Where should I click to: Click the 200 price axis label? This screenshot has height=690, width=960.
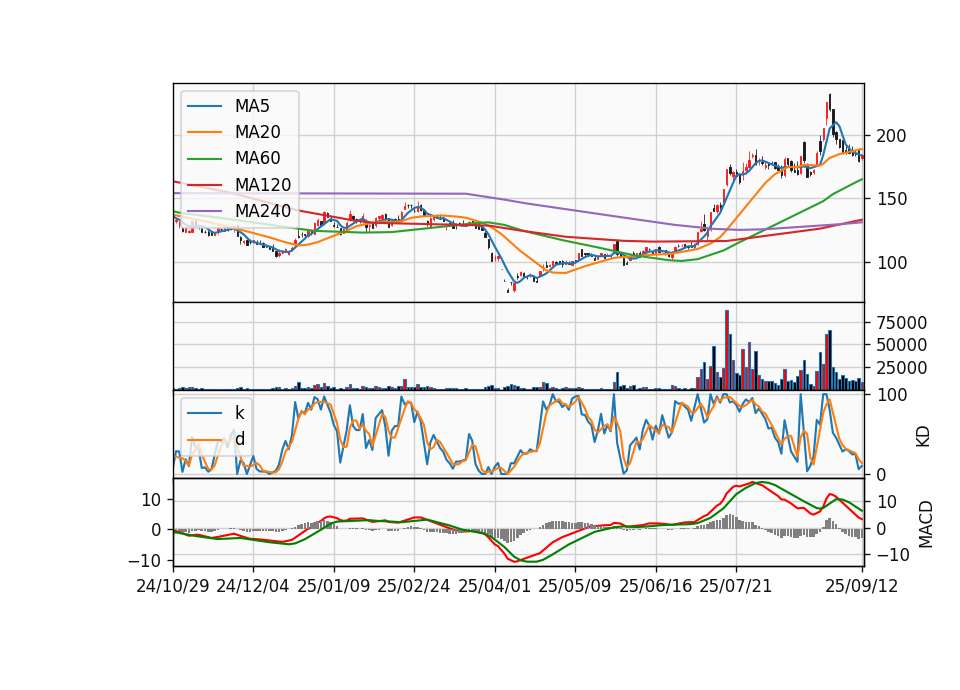point(891,136)
